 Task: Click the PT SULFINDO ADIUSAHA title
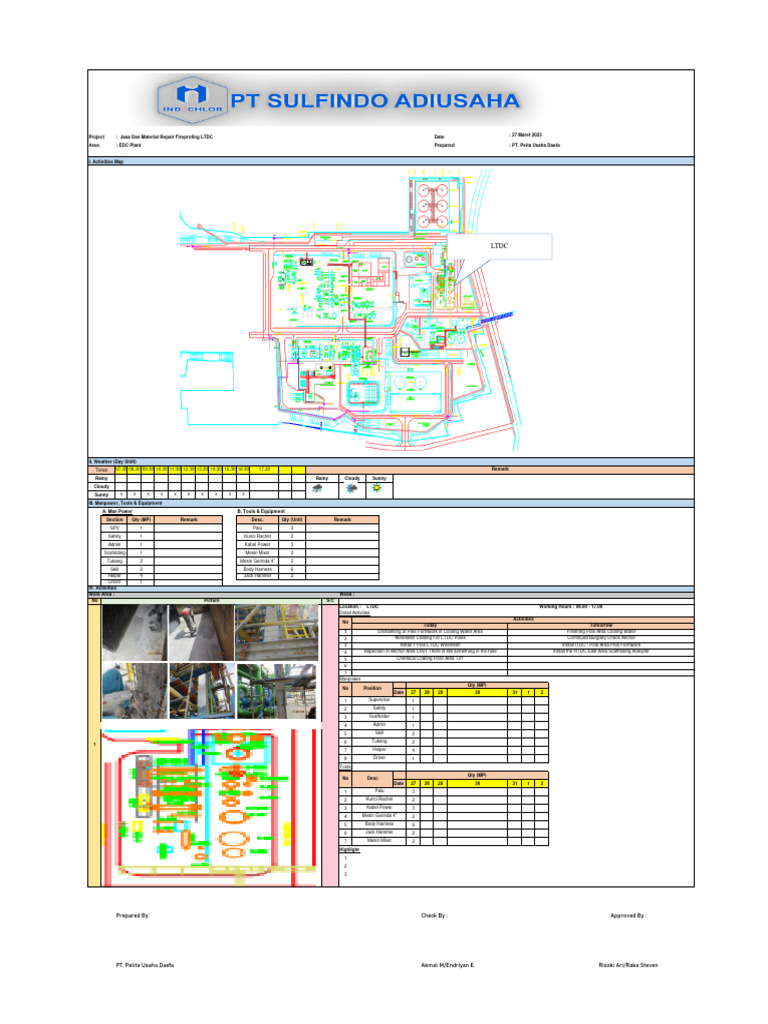376,101
